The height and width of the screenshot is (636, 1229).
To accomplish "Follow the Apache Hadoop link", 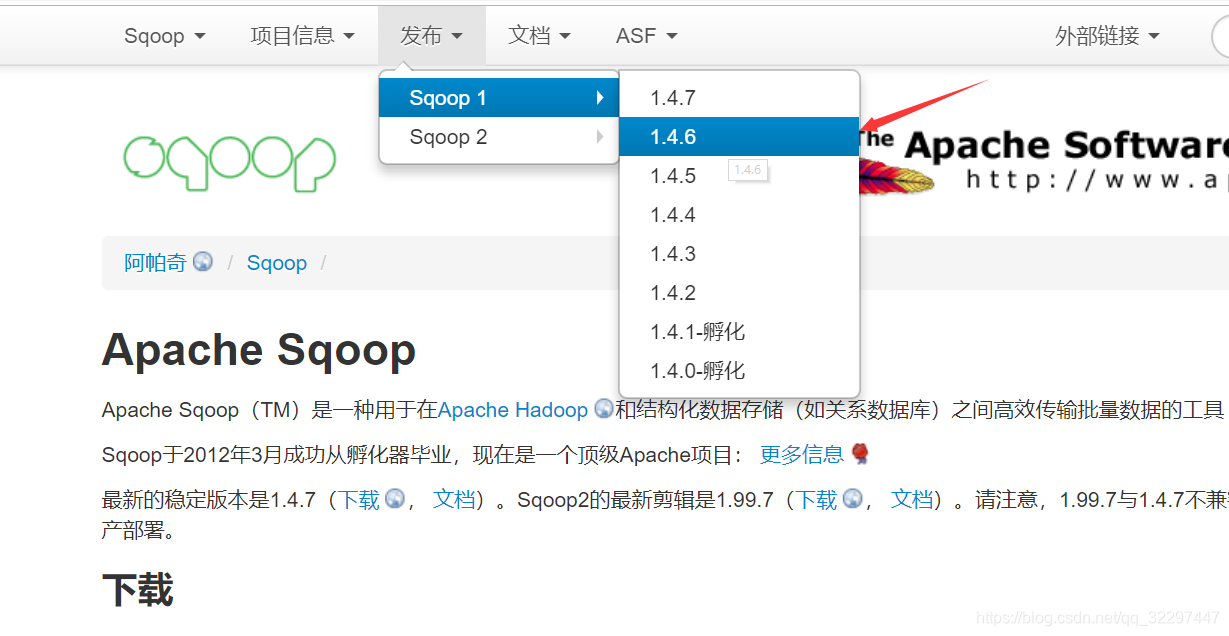I will [x=513, y=410].
